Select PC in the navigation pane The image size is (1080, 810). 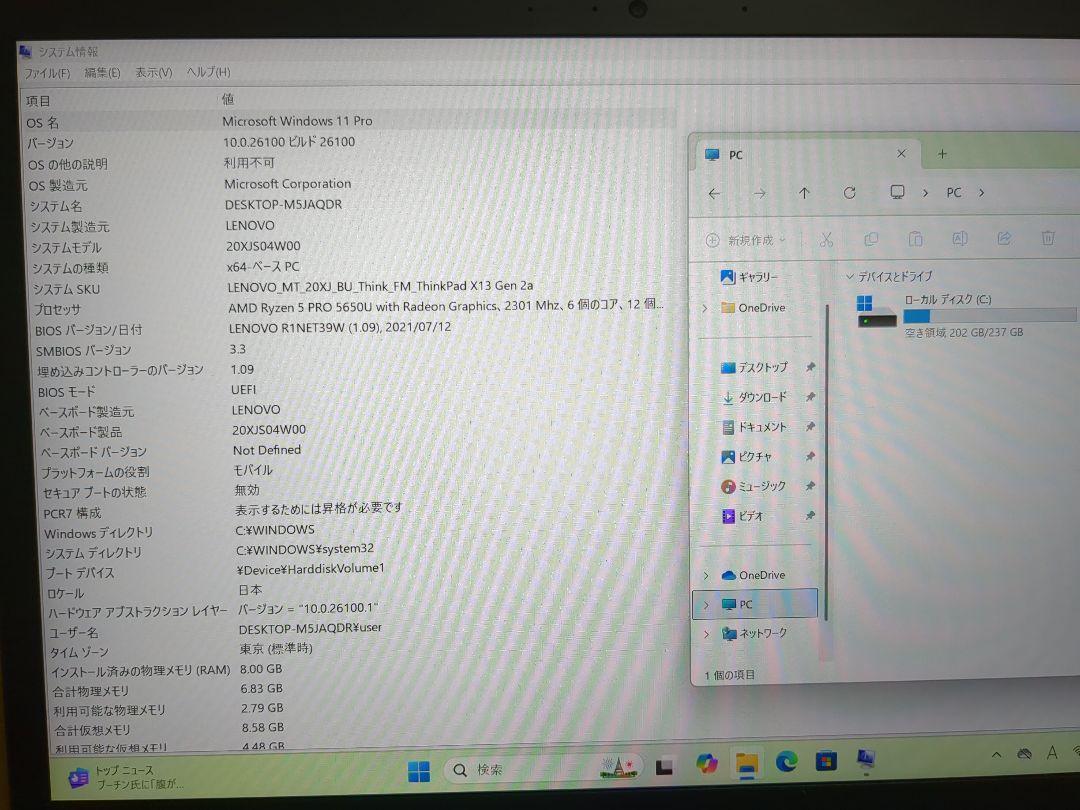coord(755,604)
